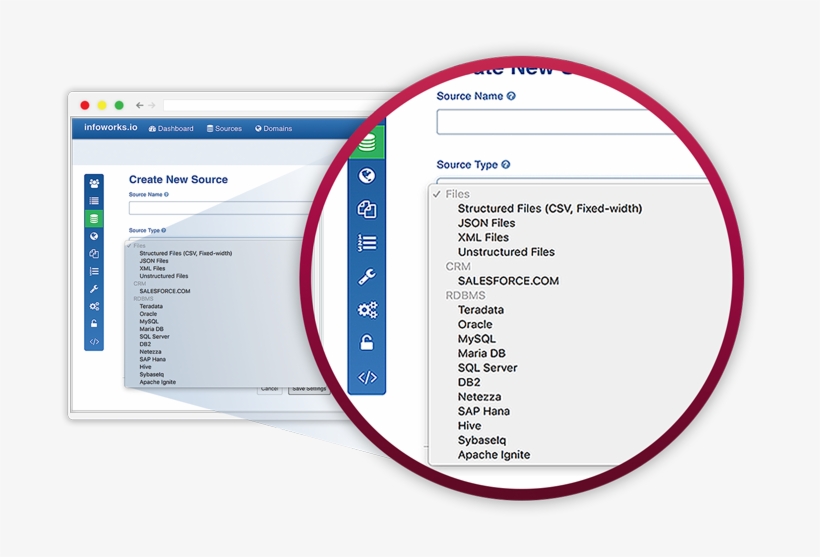Open the Sources nav item
This screenshot has width=820, height=557.
click(x=224, y=129)
